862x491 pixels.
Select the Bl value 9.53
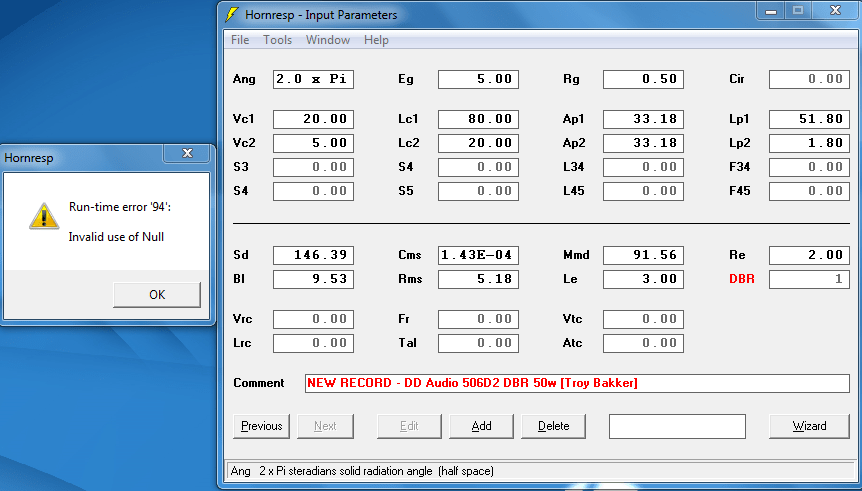click(313, 279)
